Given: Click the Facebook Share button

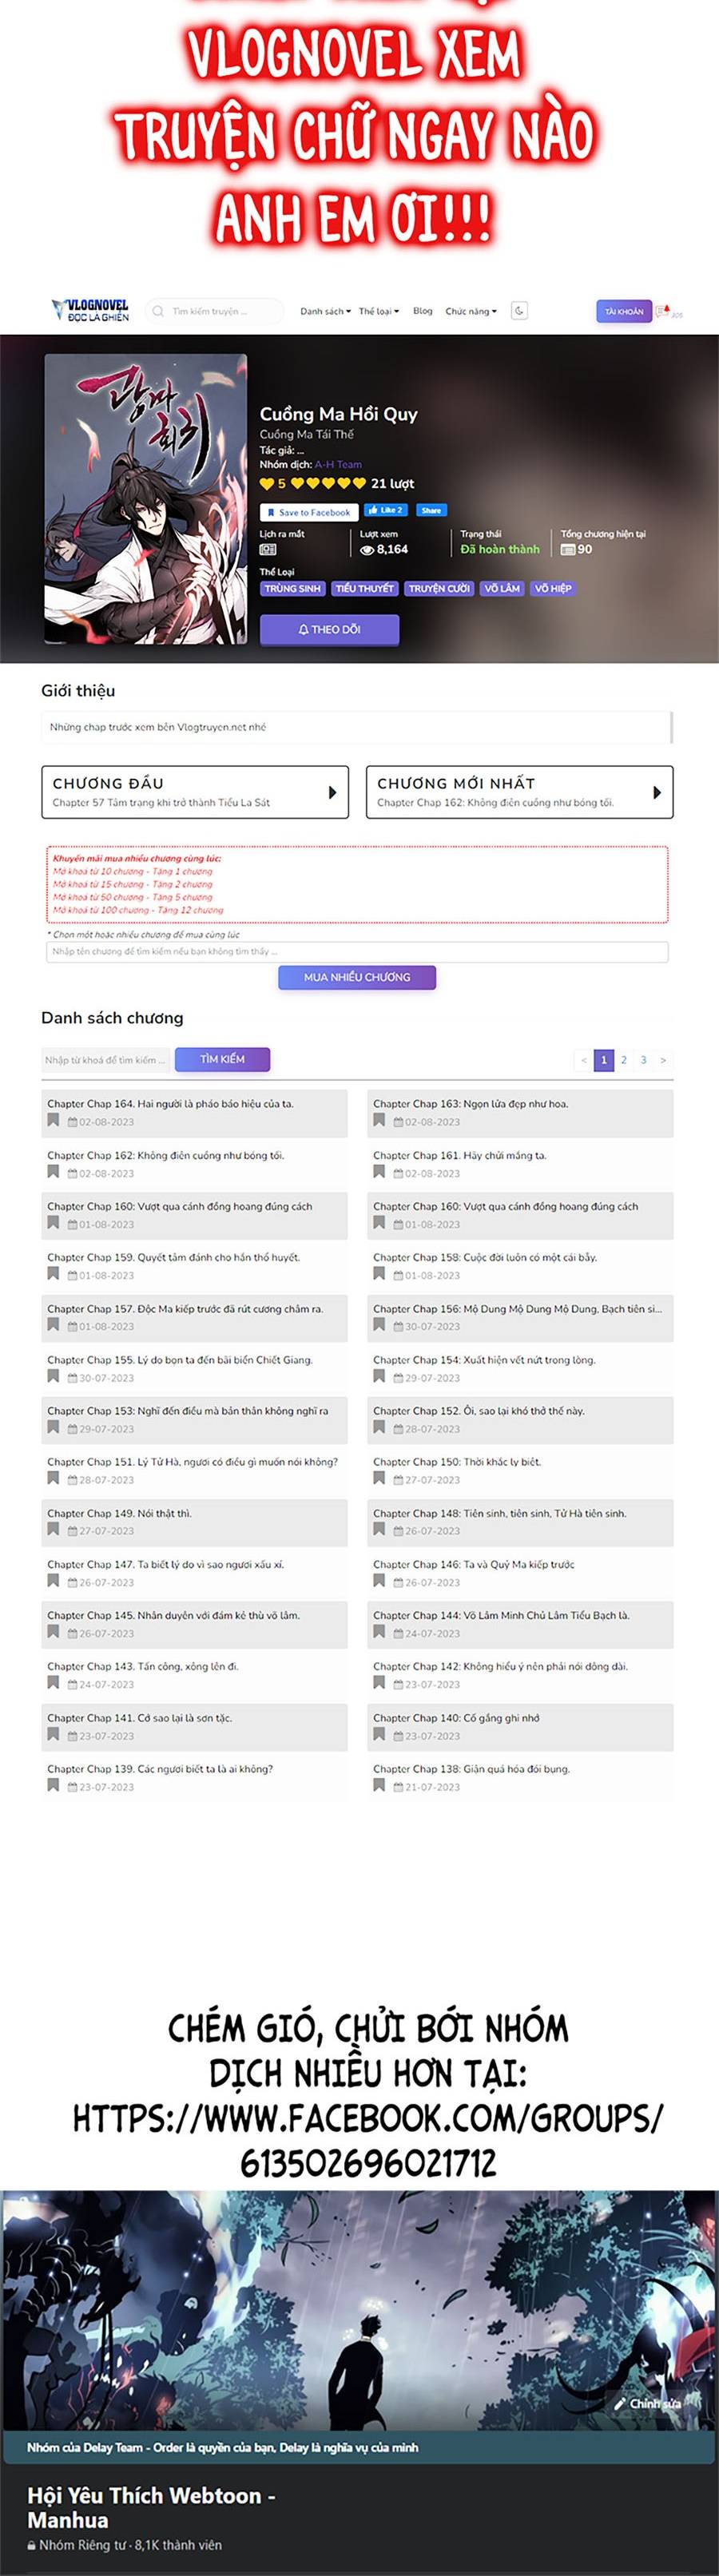Looking at the screenshot, I should pos(431,510).
